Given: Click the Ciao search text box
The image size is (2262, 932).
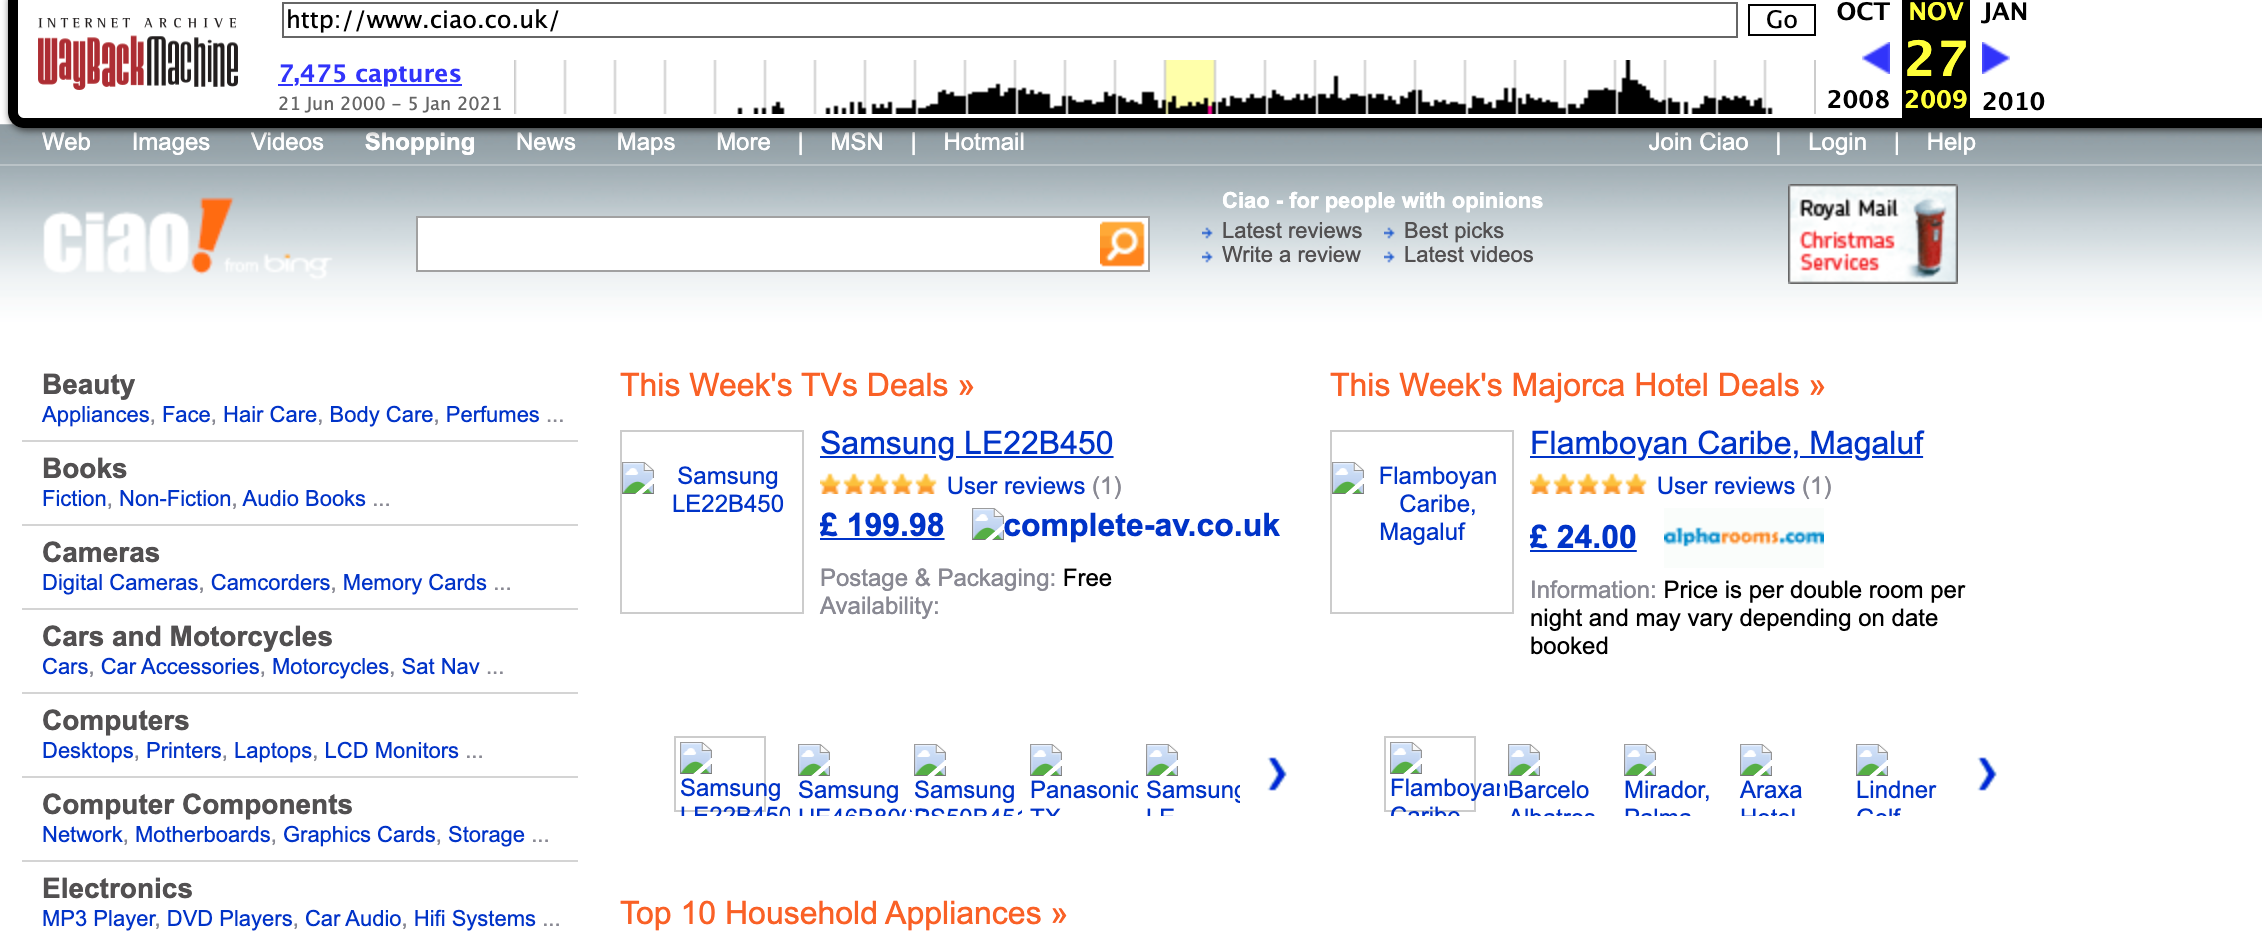Looking at the screenshot, I should coord(758,244).
